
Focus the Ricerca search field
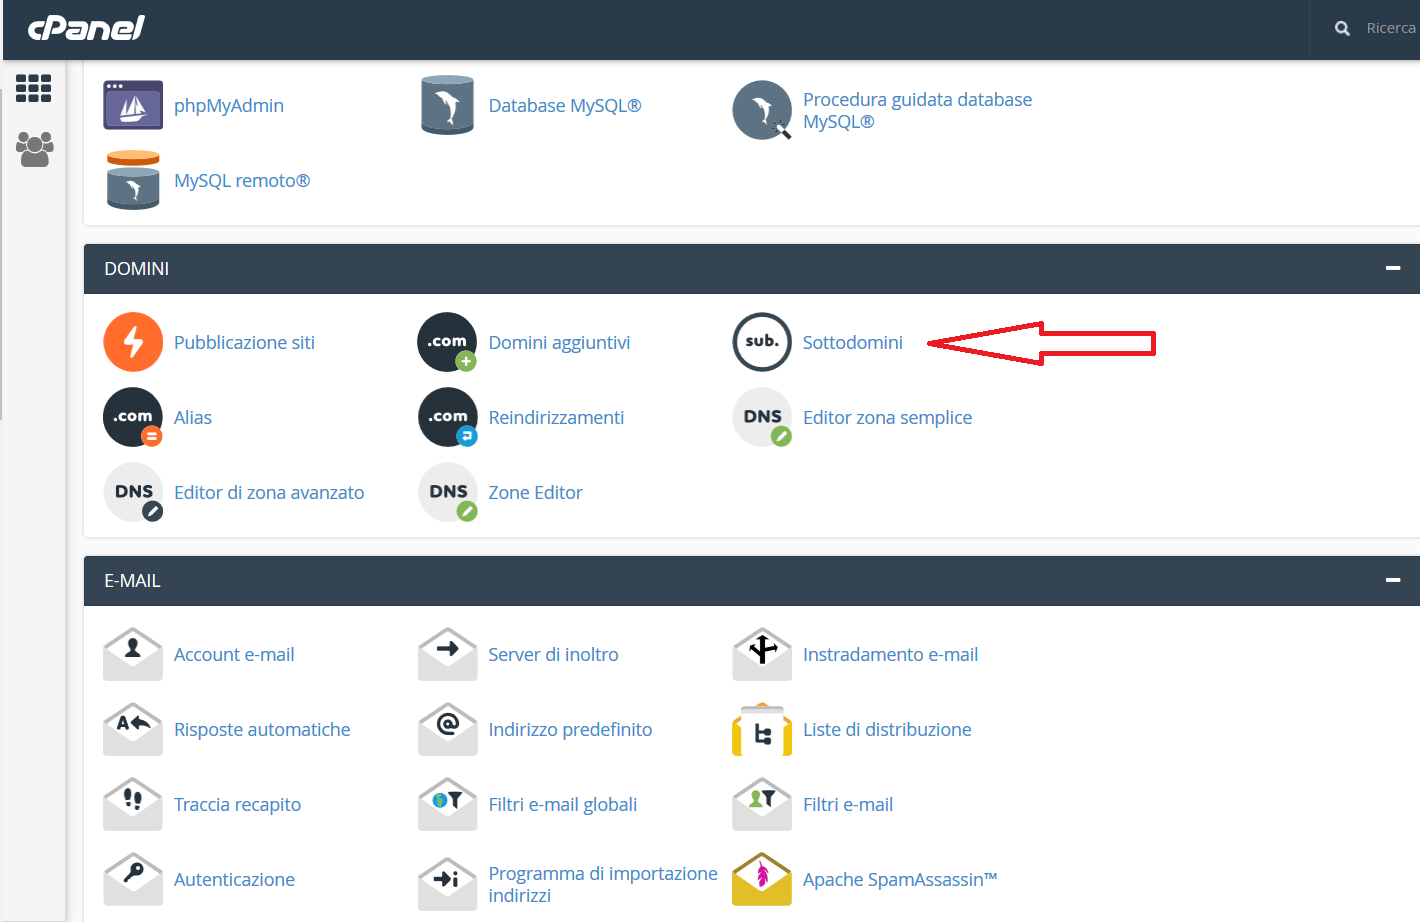[1390, 28]
